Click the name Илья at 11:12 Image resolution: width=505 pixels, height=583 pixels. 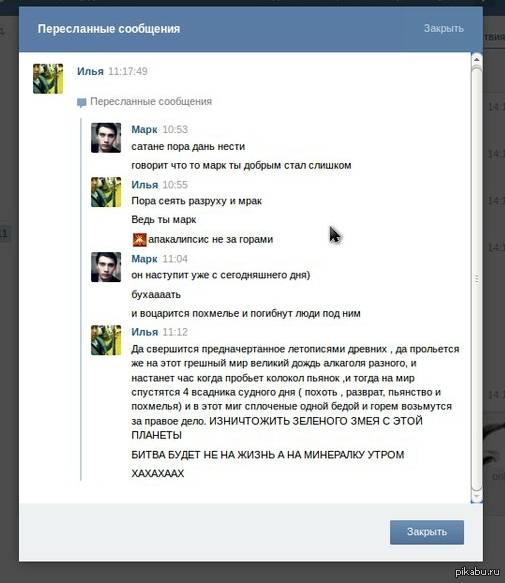[x=144, y=332]
